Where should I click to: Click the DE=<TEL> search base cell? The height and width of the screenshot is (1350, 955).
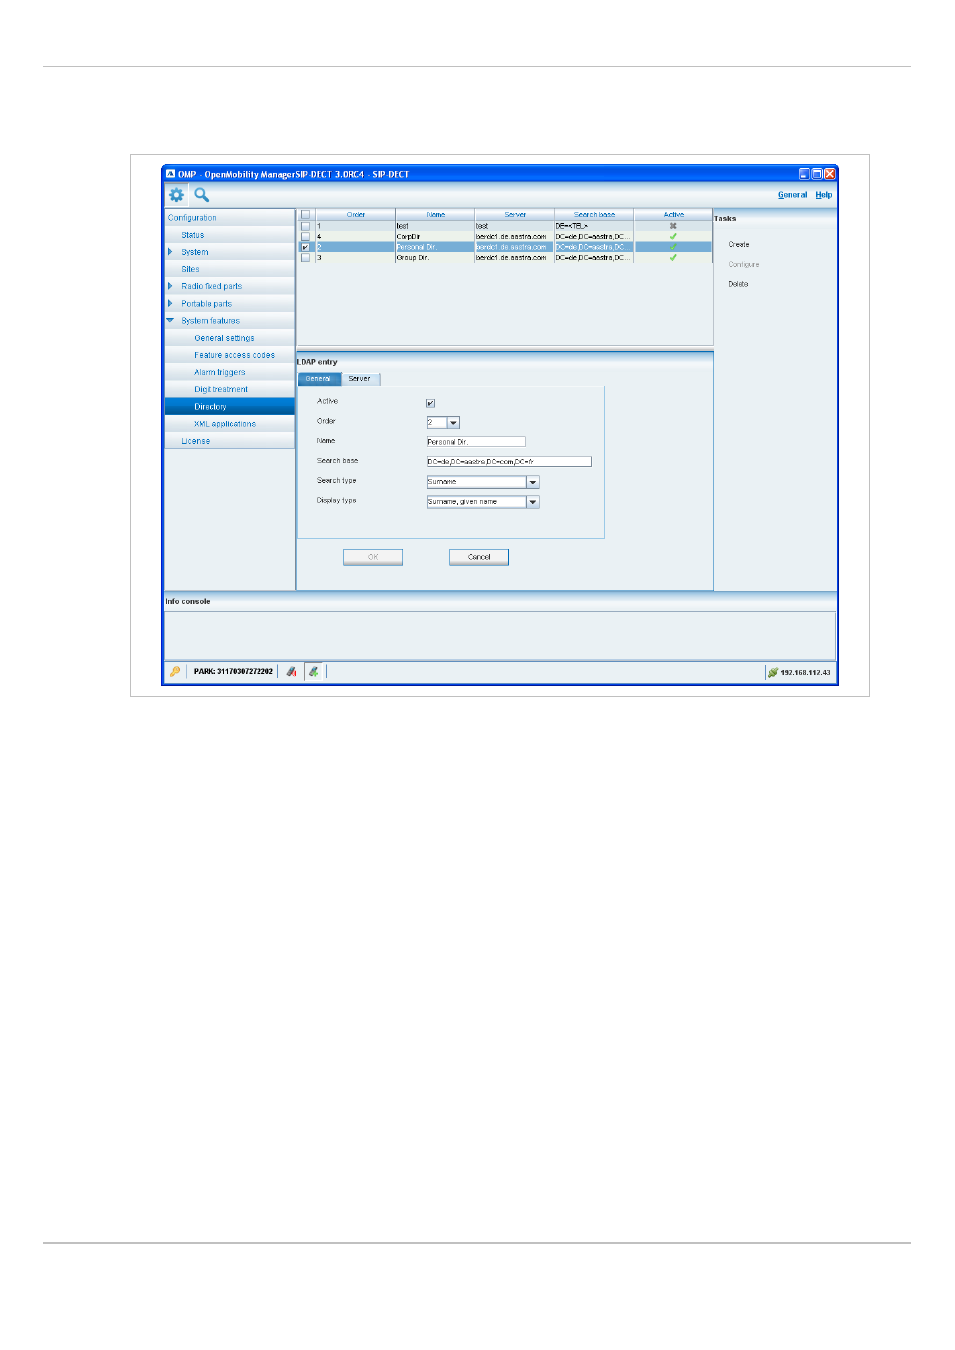click(594, 226)
